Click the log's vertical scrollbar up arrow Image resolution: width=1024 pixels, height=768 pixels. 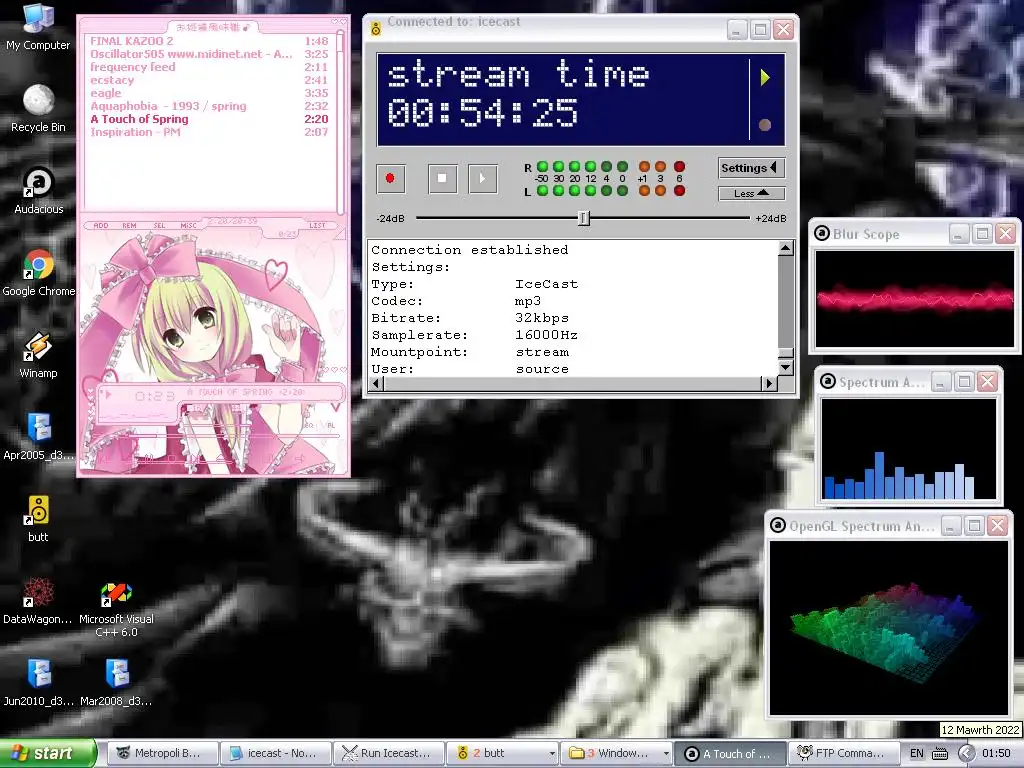pos(786,248)
